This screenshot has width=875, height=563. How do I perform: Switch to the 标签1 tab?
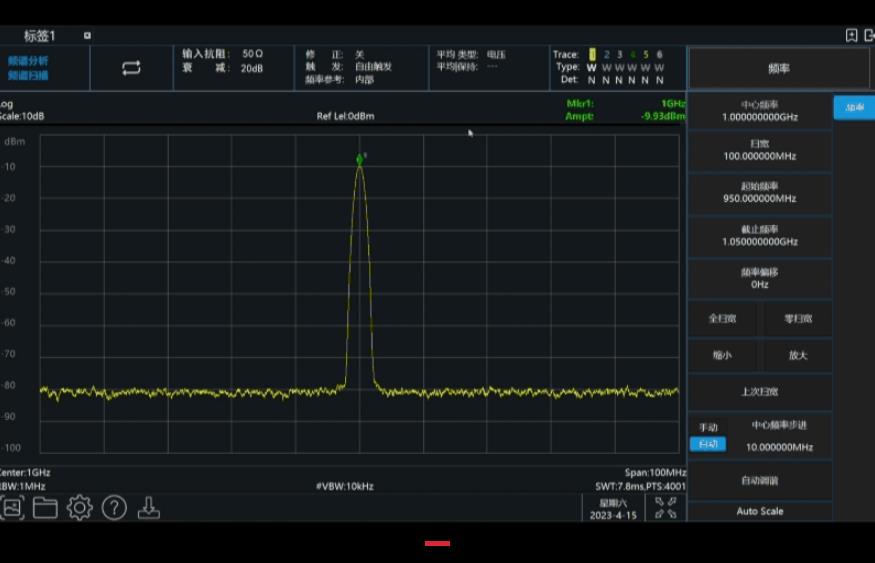pyautogui.click(x=40, y=36)
